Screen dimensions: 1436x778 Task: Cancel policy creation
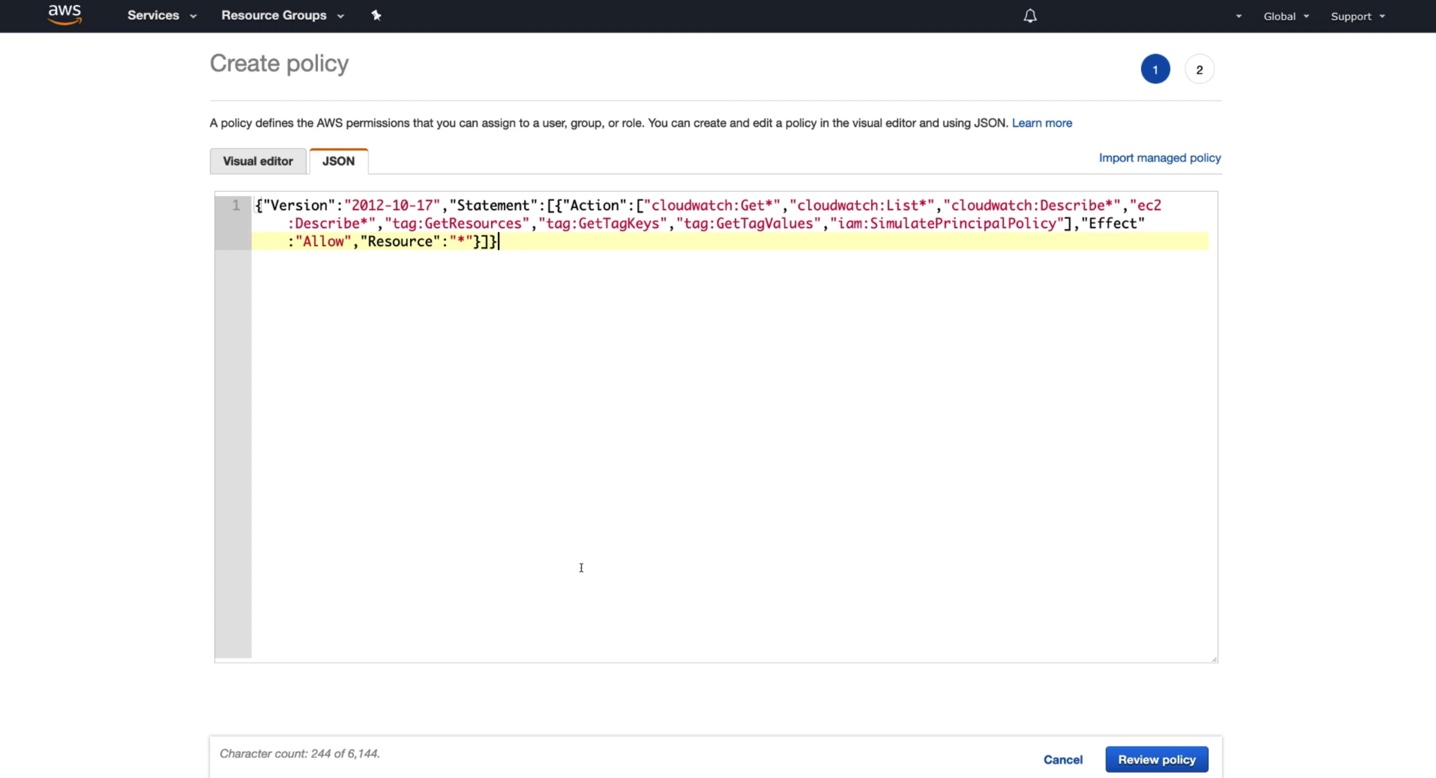(x=1063, y=760)
